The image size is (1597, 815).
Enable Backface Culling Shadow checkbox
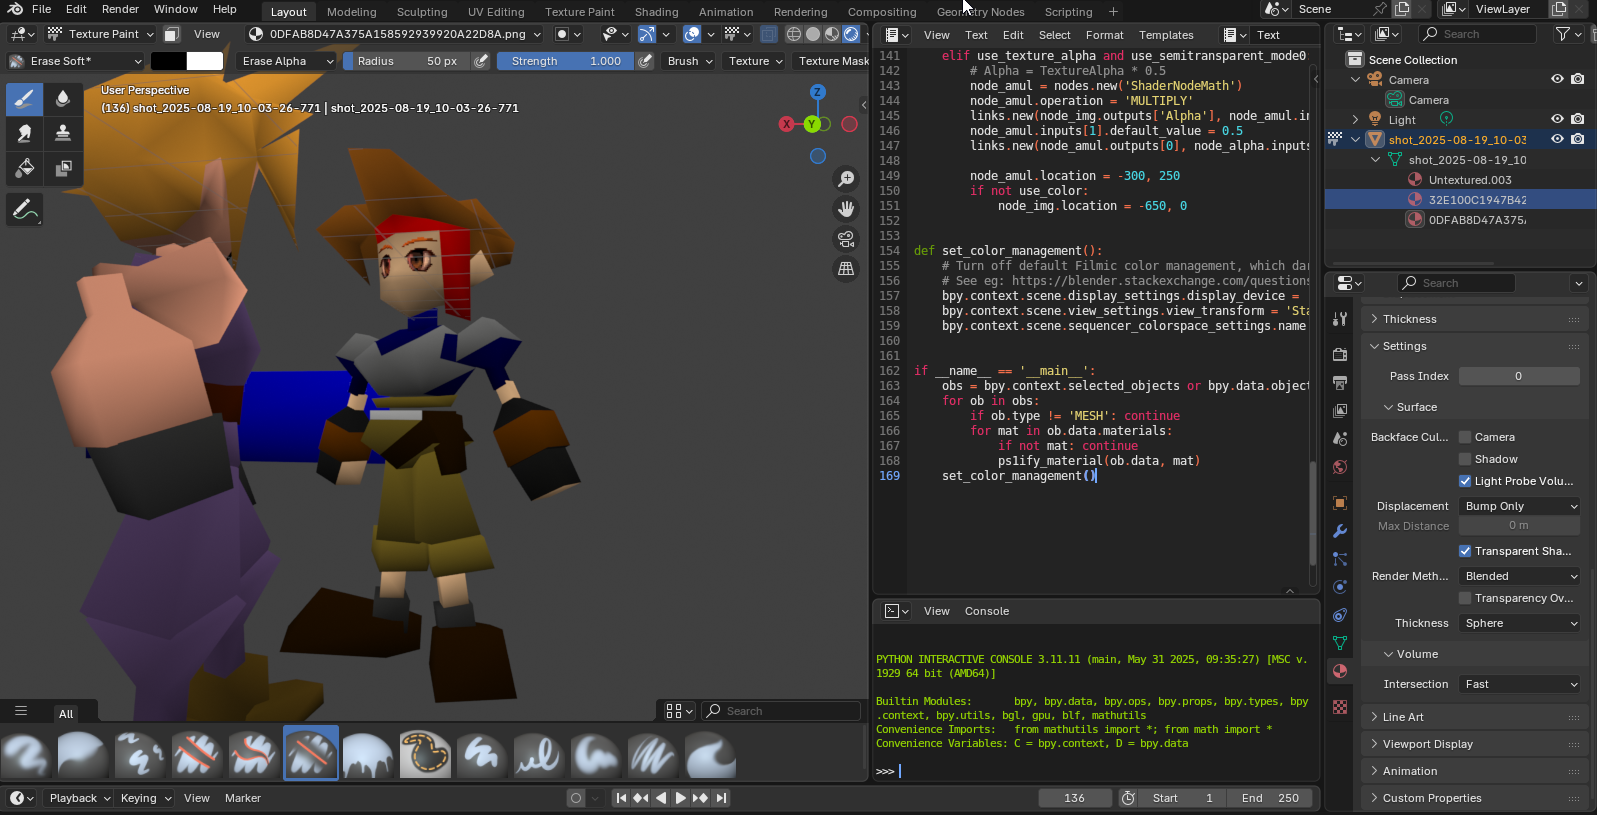pyautogui.click(x=1465, y=459)
